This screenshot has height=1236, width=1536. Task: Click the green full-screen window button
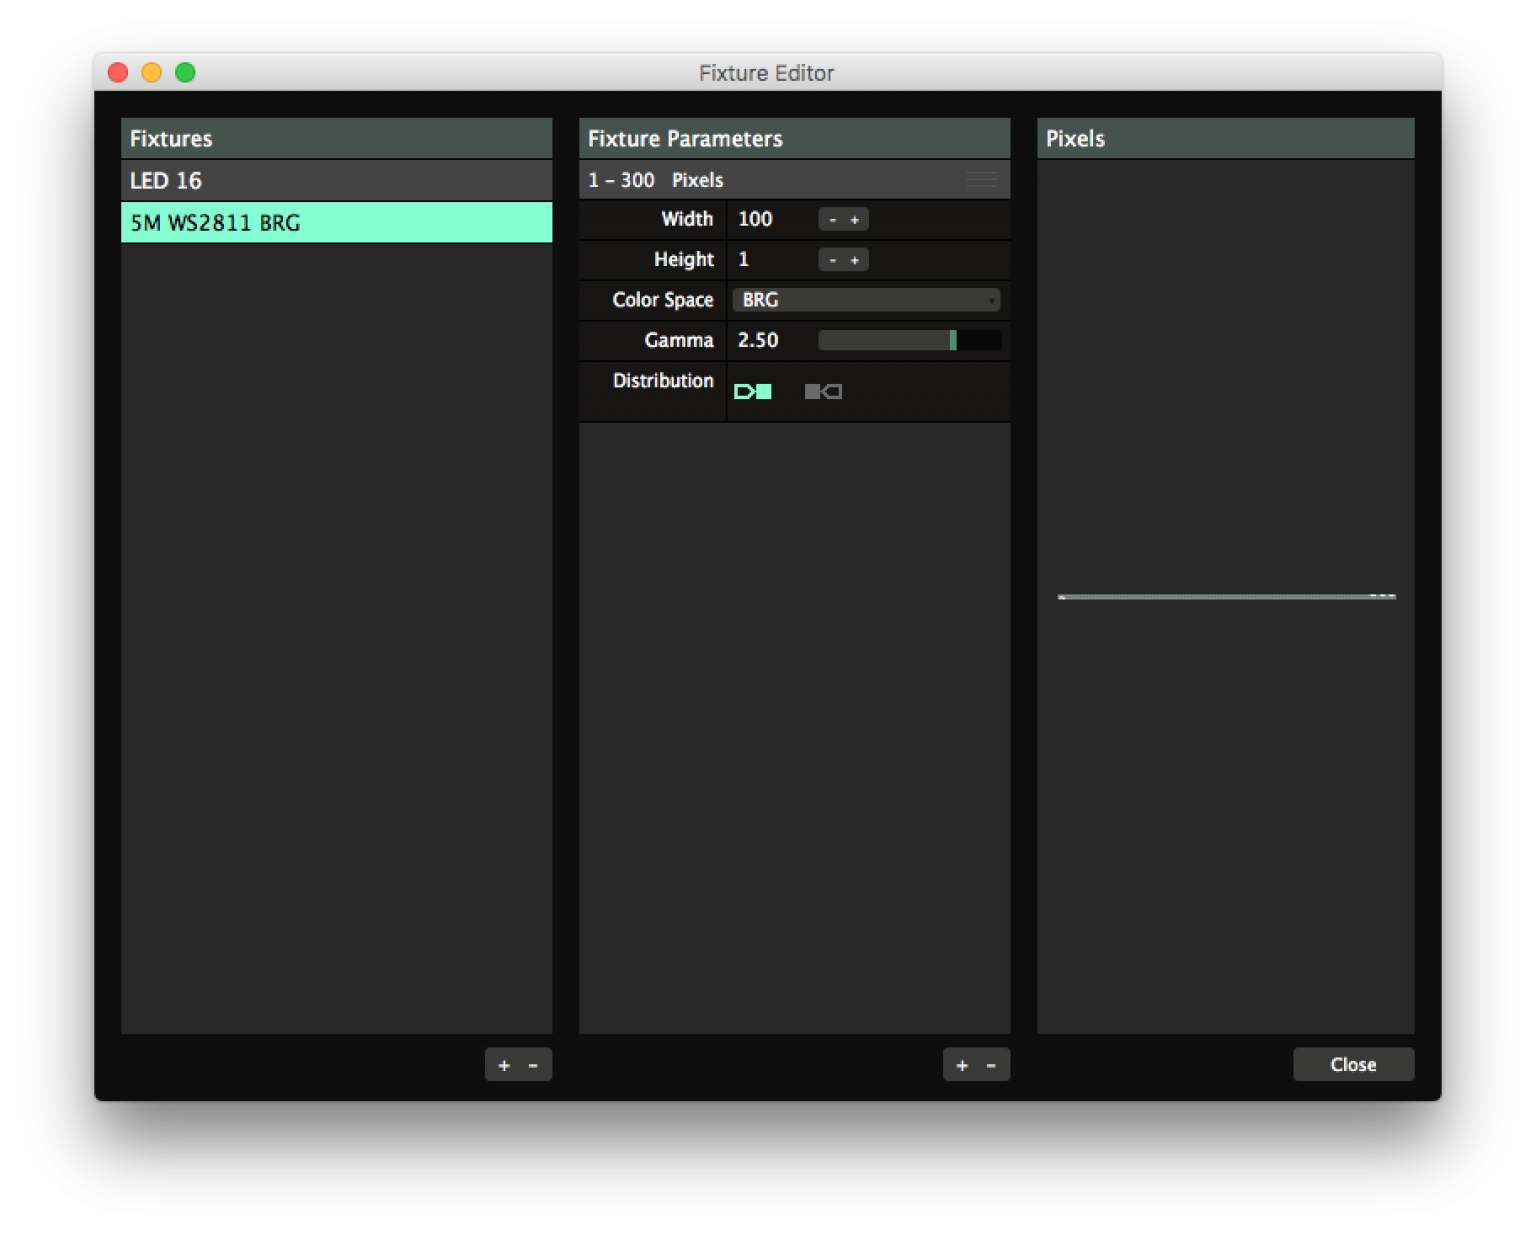pos(185,72)
